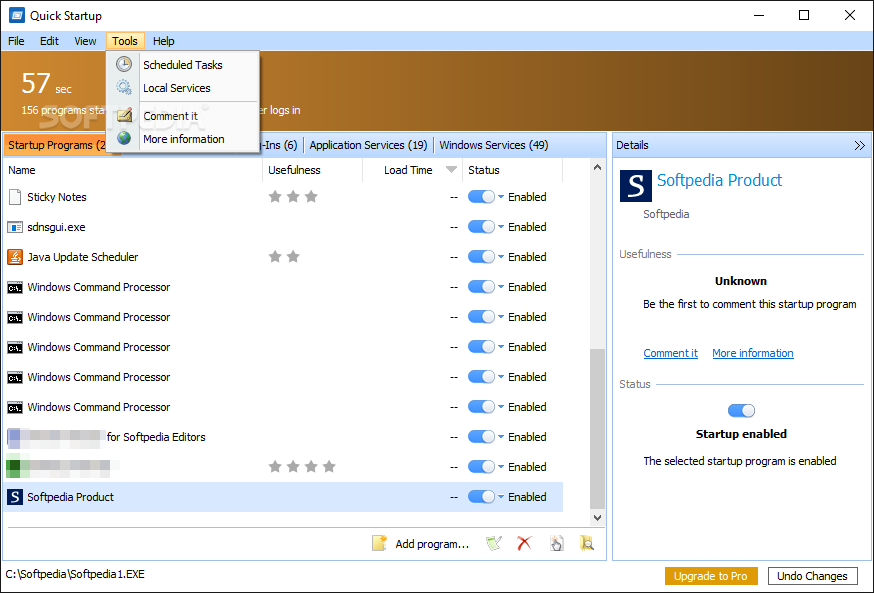Image resolution: width=874 pixels, height=593 pixels.
Task: Sort by the Status column header
Action: coord(513,170)
